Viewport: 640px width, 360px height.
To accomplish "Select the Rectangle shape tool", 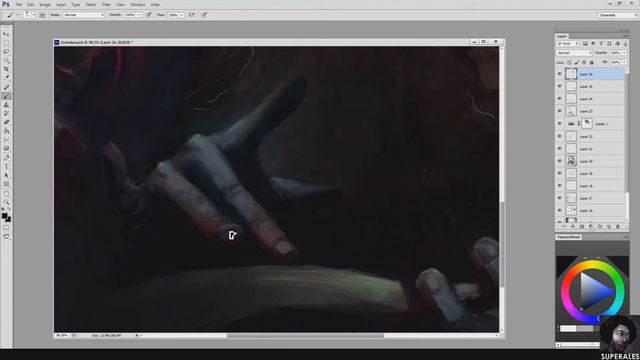I will coord(6,184).
